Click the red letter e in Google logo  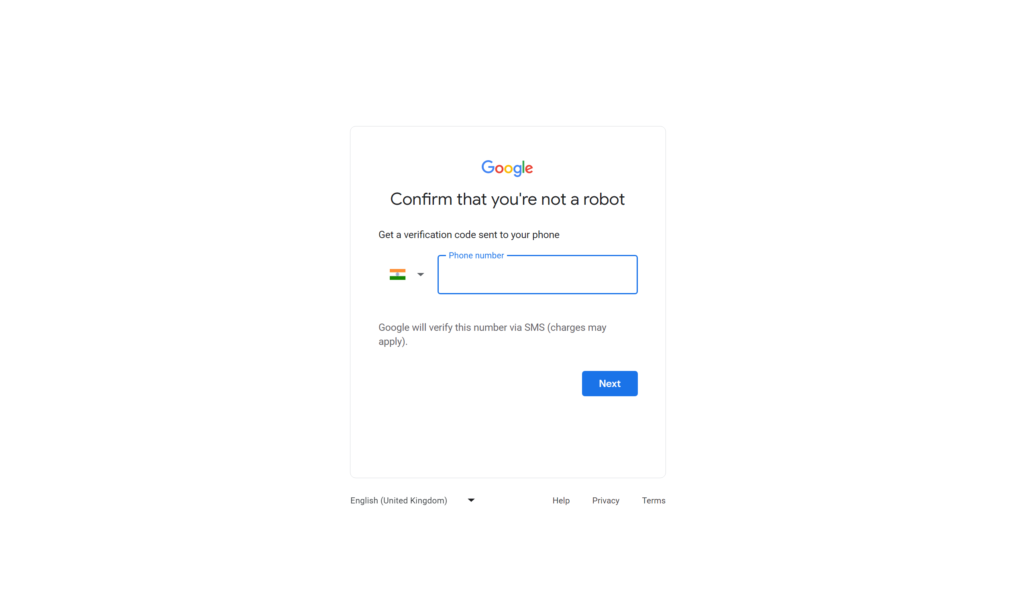tap(529, 169)
